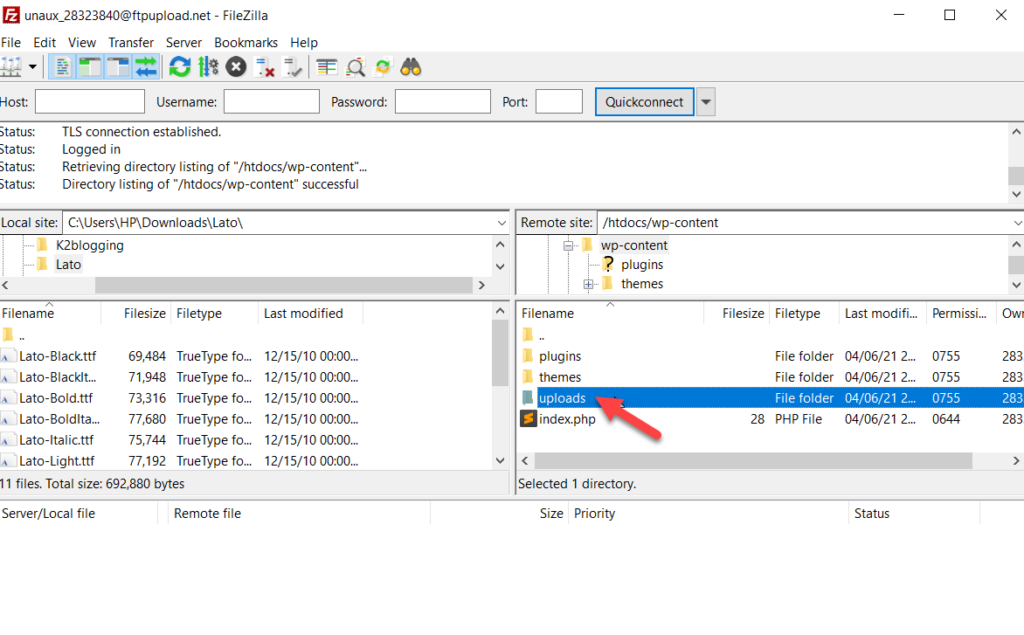This screenshot has width=1024, height=635.
Task: Collapse the wp-content tree node
Action: [x=568, y=246]
